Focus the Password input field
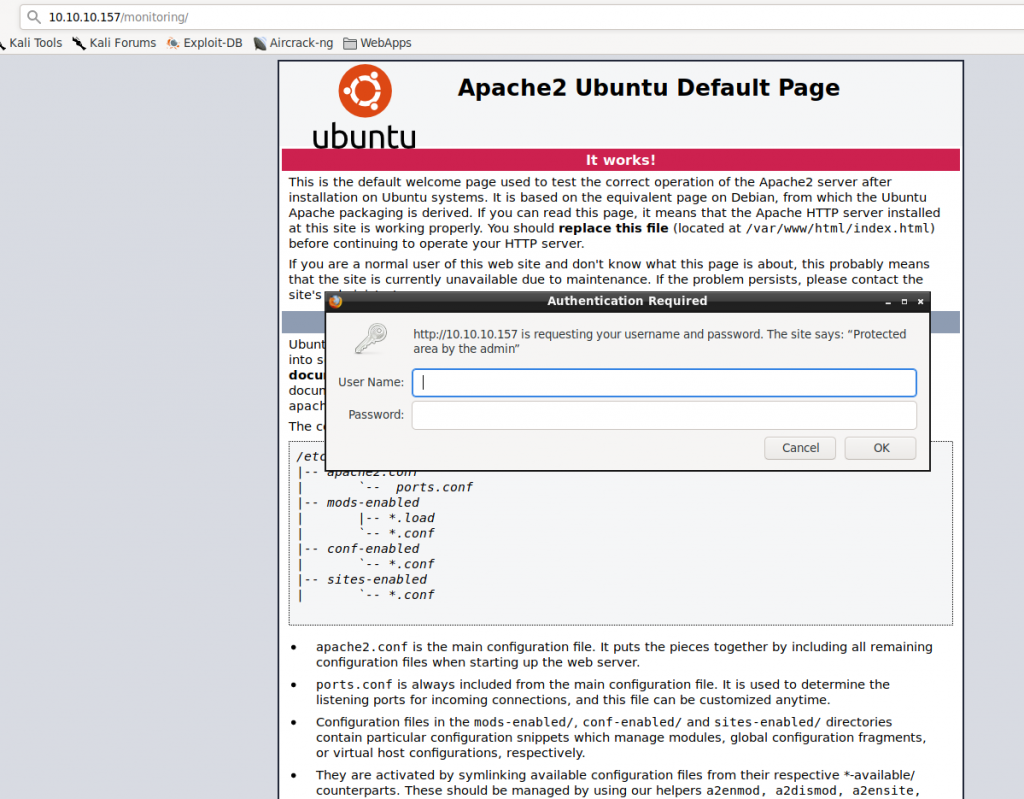 pos(664,415)
